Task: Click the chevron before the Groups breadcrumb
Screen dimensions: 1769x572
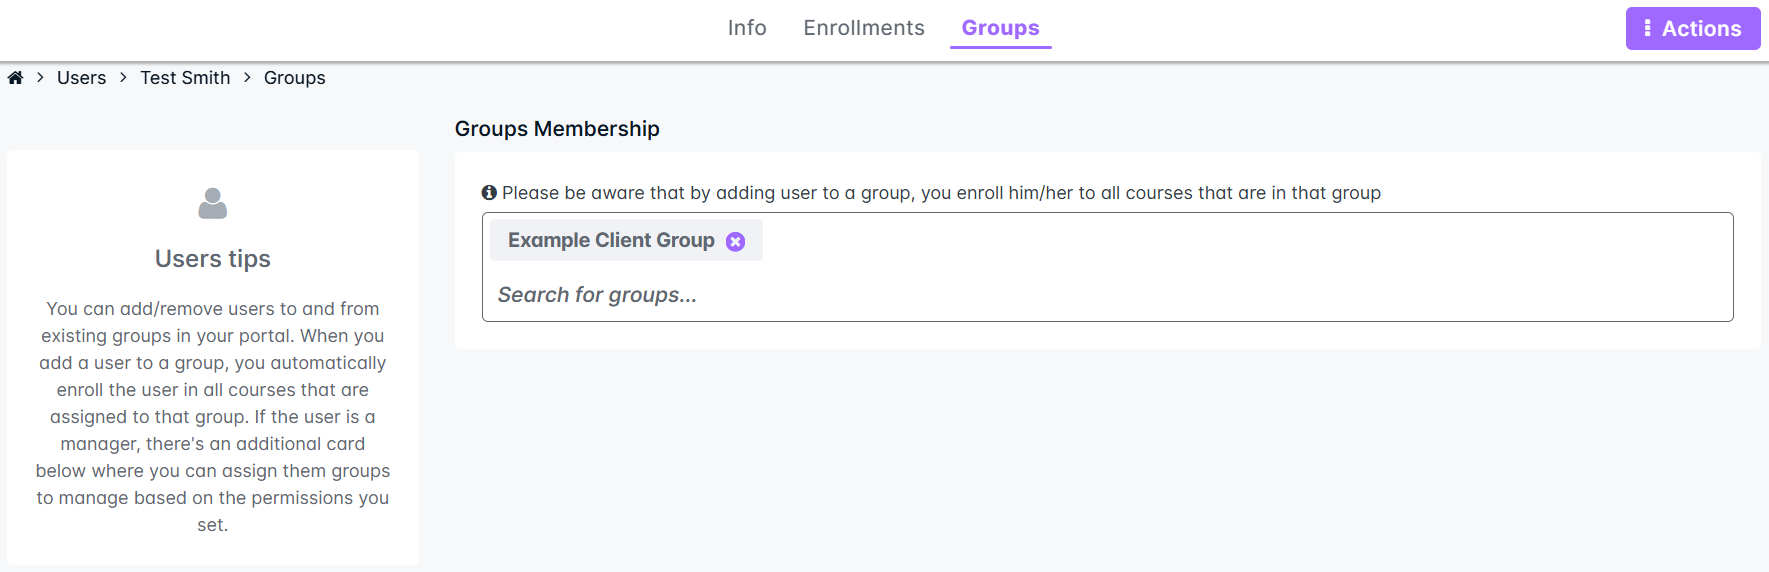Action: tap(247, 78)
